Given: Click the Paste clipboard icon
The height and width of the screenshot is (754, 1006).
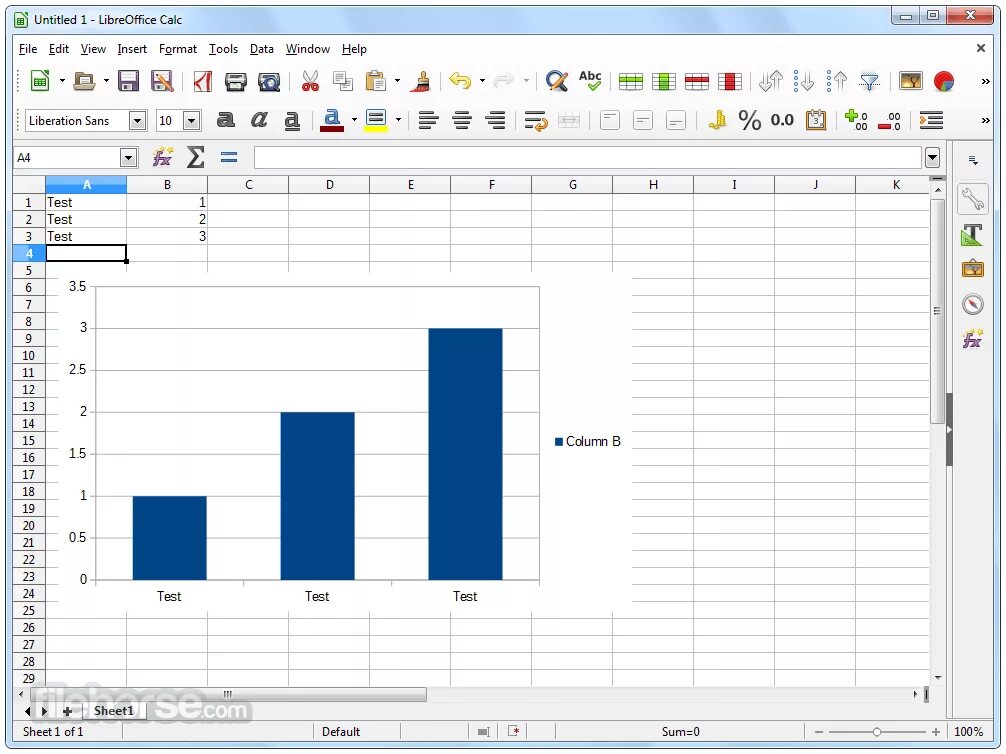Looking at the screenshot, I should (x=376, y=81).
